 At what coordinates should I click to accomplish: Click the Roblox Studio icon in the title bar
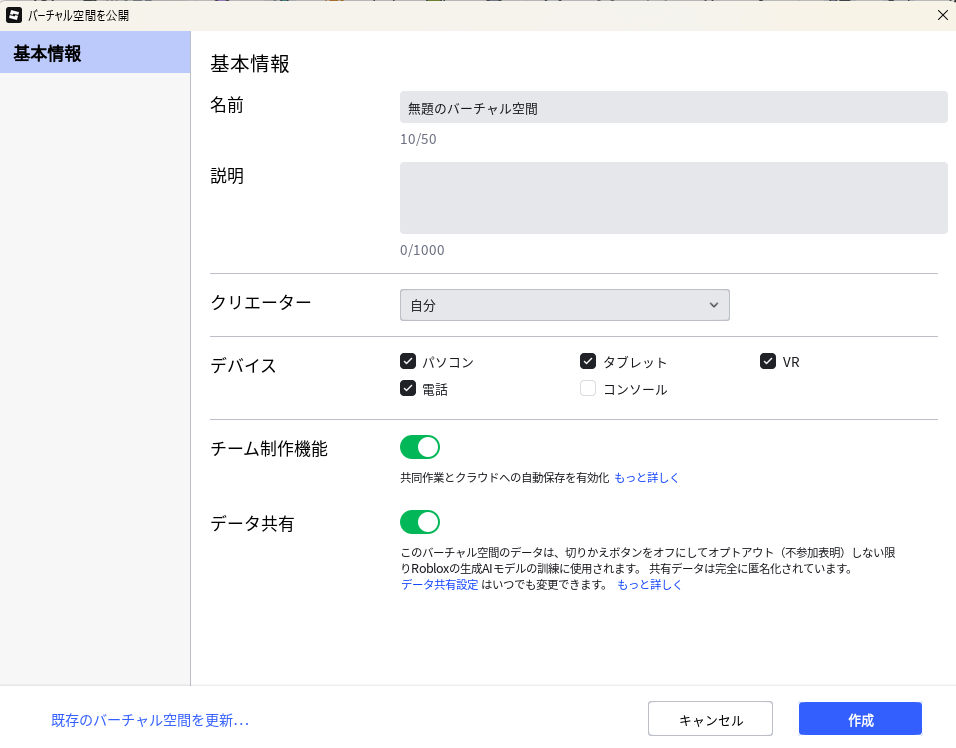[14, 15]
